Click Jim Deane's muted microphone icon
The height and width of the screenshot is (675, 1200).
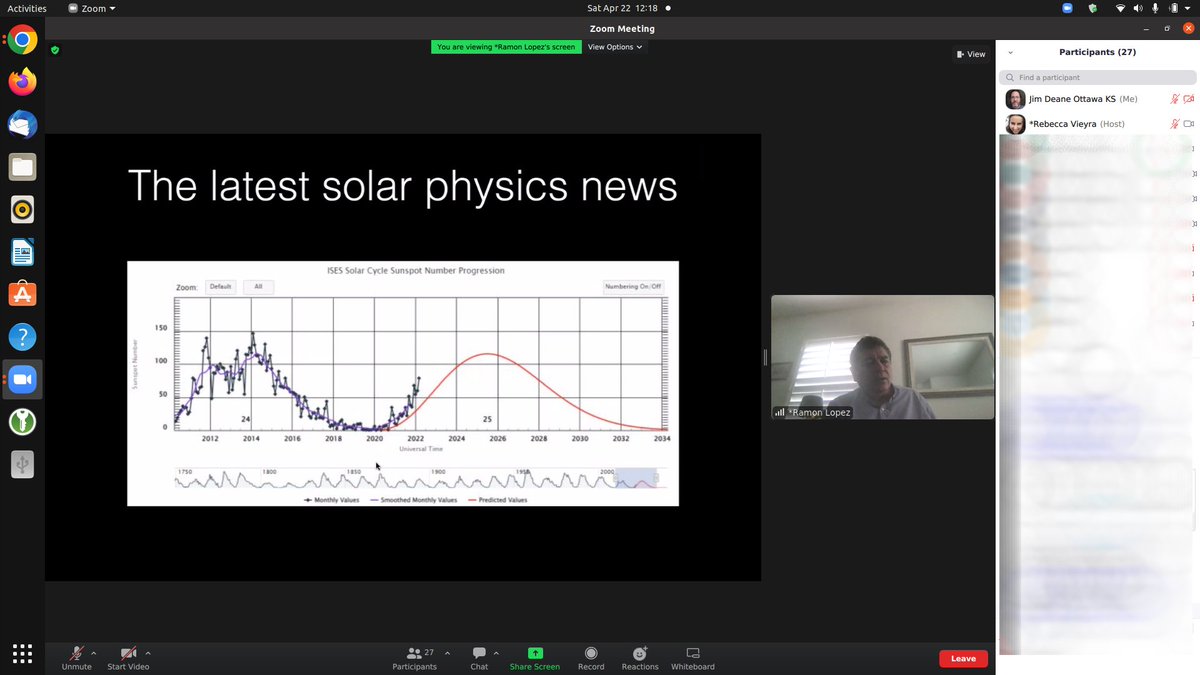[1175, 99]
